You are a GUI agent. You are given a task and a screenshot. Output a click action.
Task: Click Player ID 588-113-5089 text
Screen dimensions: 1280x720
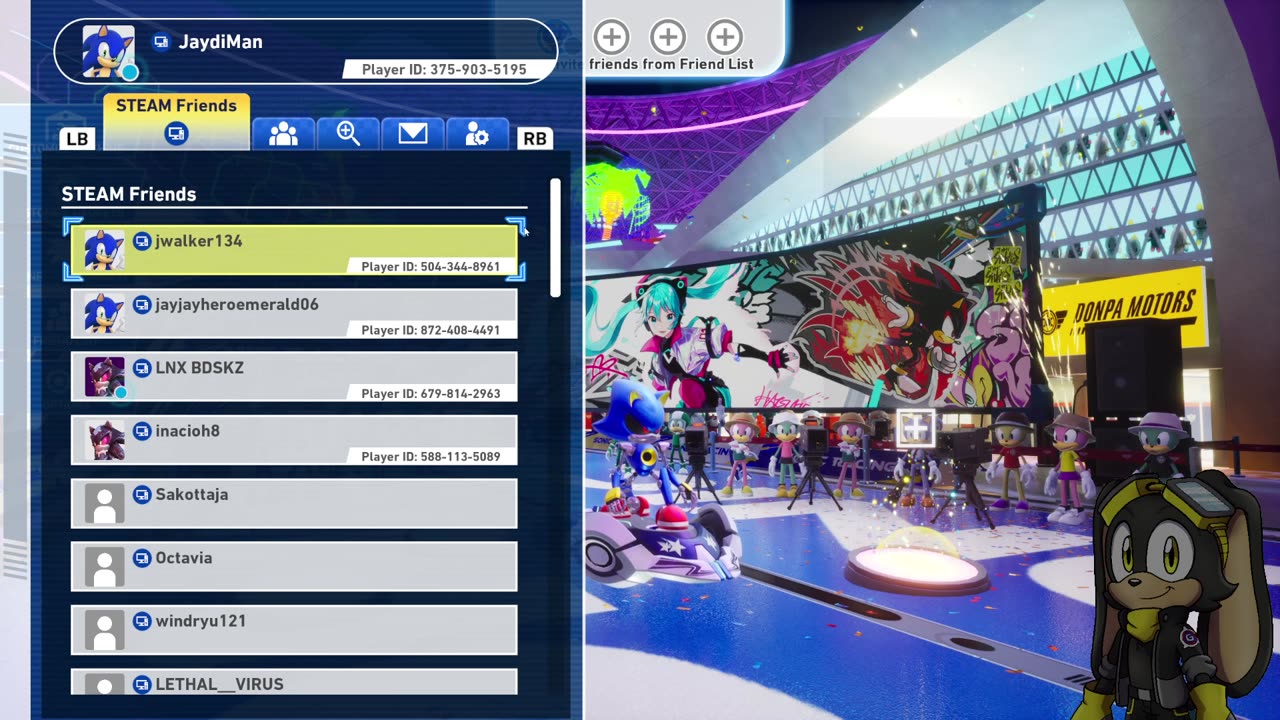coord(431,457)
